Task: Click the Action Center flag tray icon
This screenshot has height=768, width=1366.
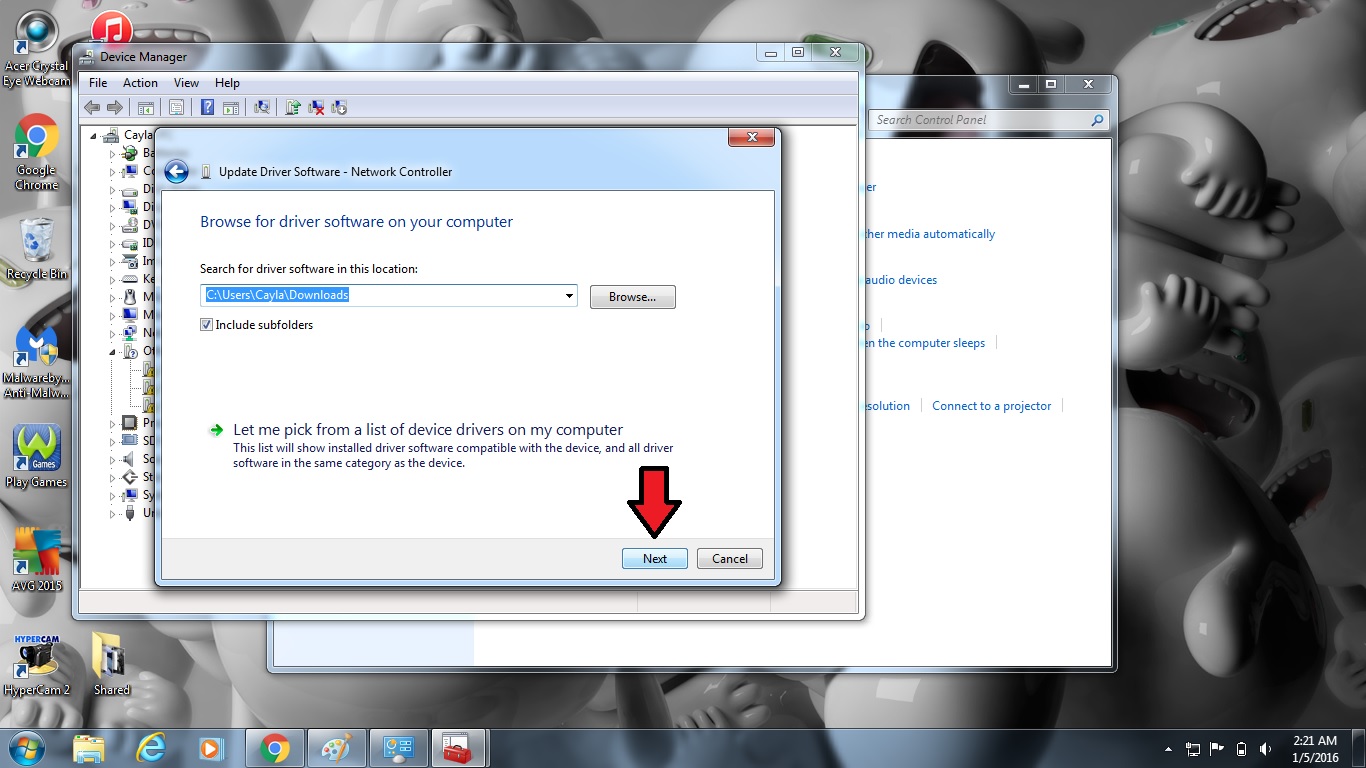Action: 1217,748
